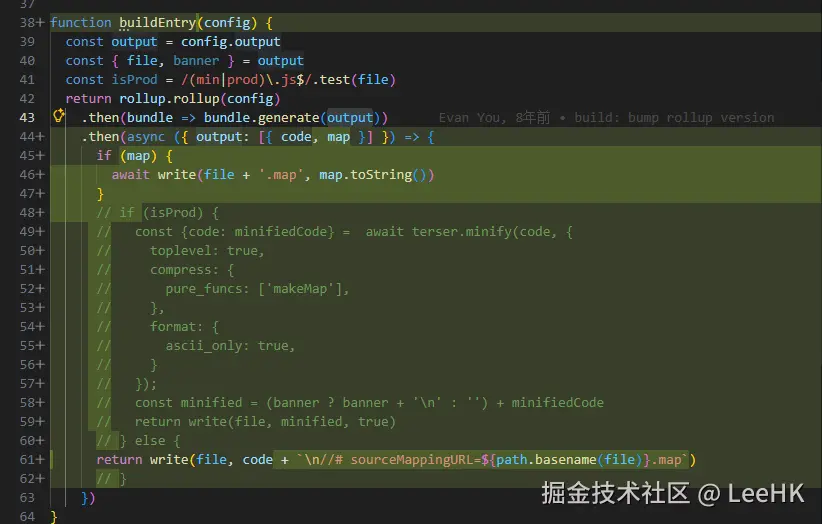Screen dimensions: 822x524
Task: Click 'rollup.rollup(config)' on line 42
Action: pos(200,99)
